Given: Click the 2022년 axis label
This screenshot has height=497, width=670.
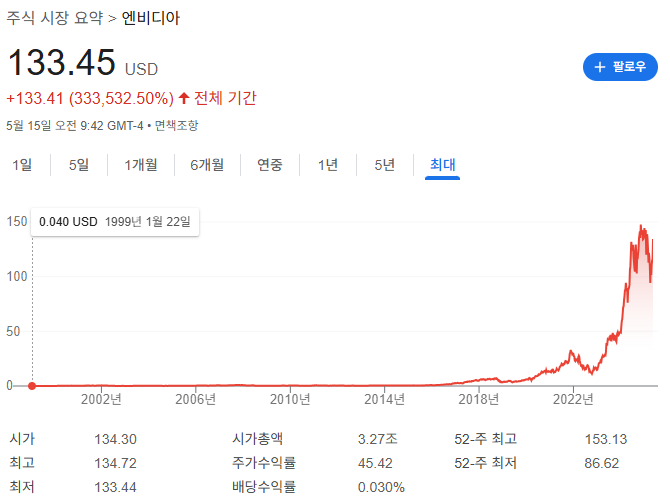Looking at the screenshot, I should pyautogui.click(x=573, y=399).
